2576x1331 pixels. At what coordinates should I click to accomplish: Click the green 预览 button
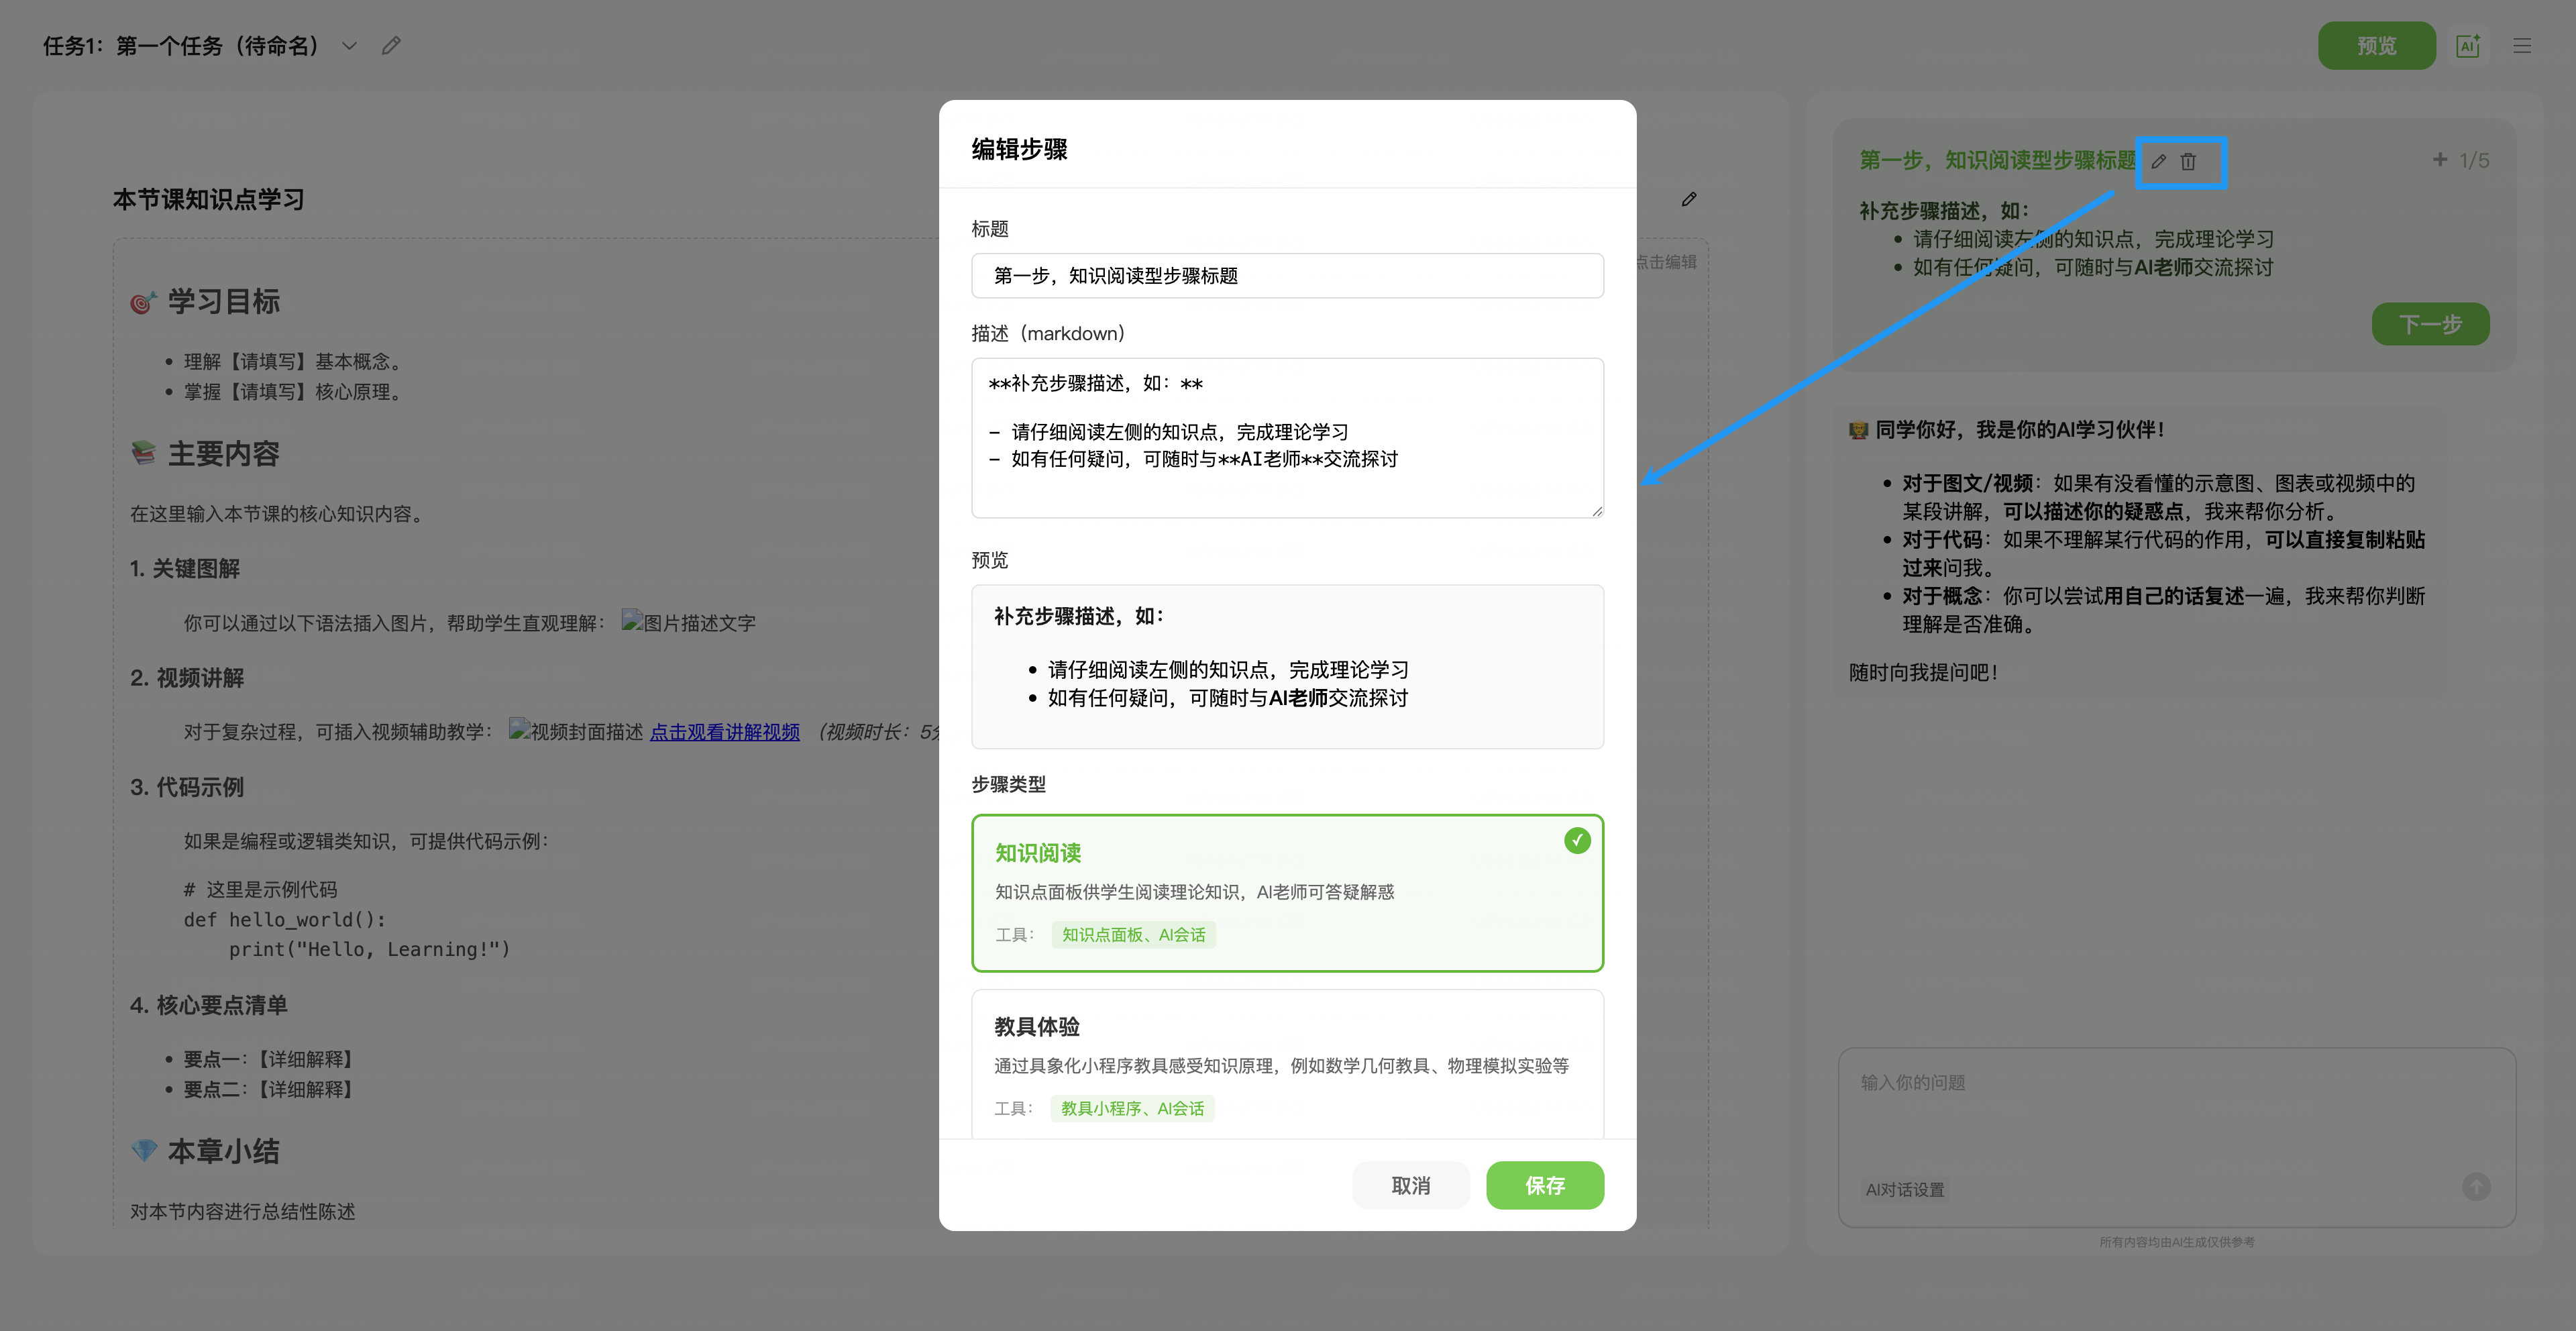pyautogui.click(x=2376, y=46)
